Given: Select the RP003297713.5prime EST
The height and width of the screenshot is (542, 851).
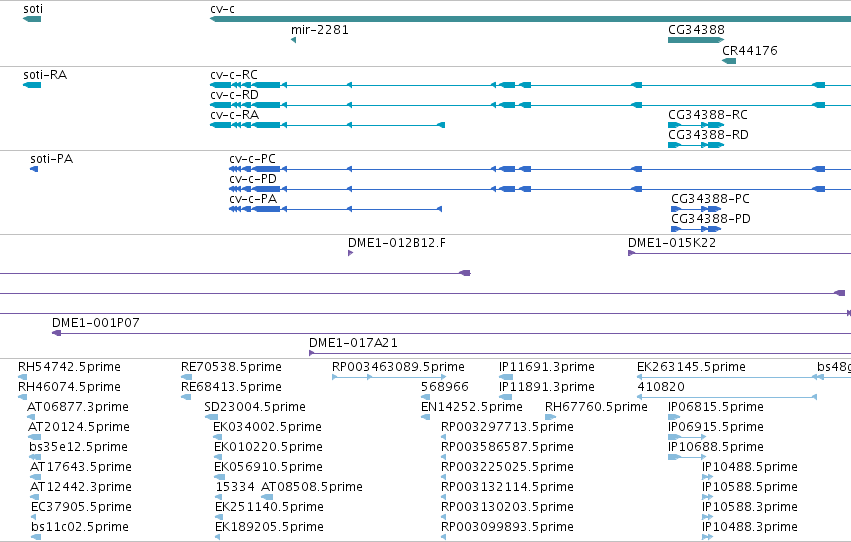Looking at the screenshot, I should click(x=444, y=437).
